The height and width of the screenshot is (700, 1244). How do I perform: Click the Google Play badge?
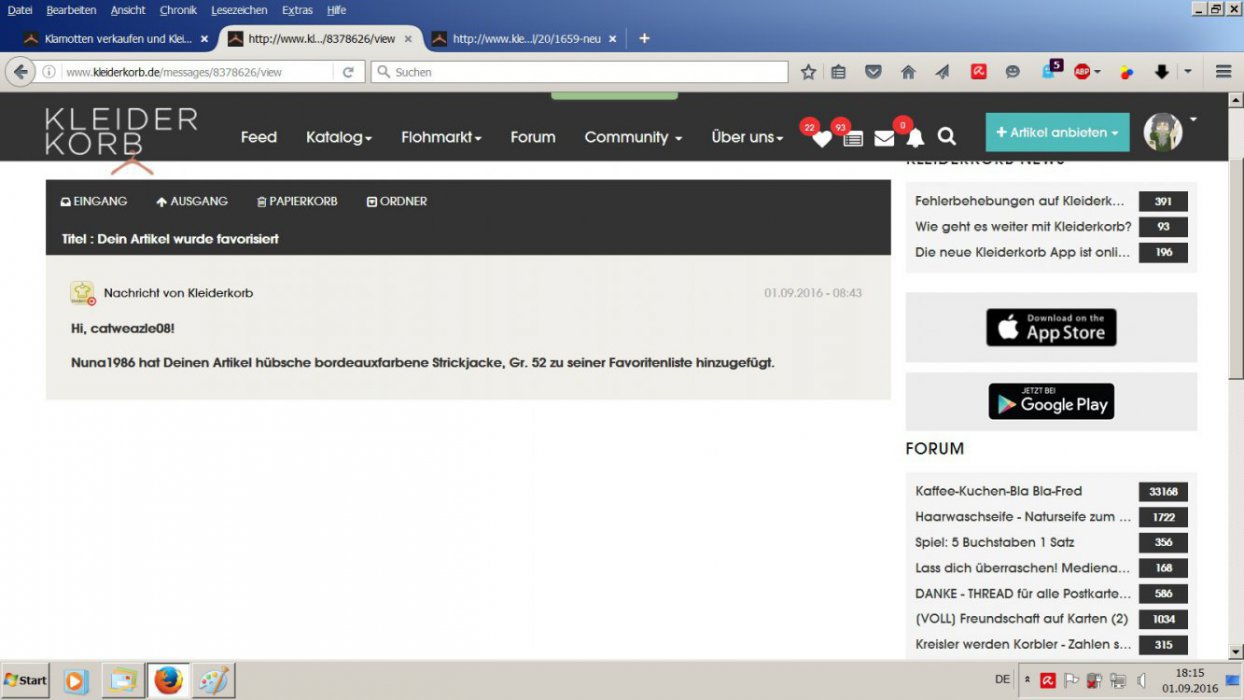click(x=1051, y=402)
